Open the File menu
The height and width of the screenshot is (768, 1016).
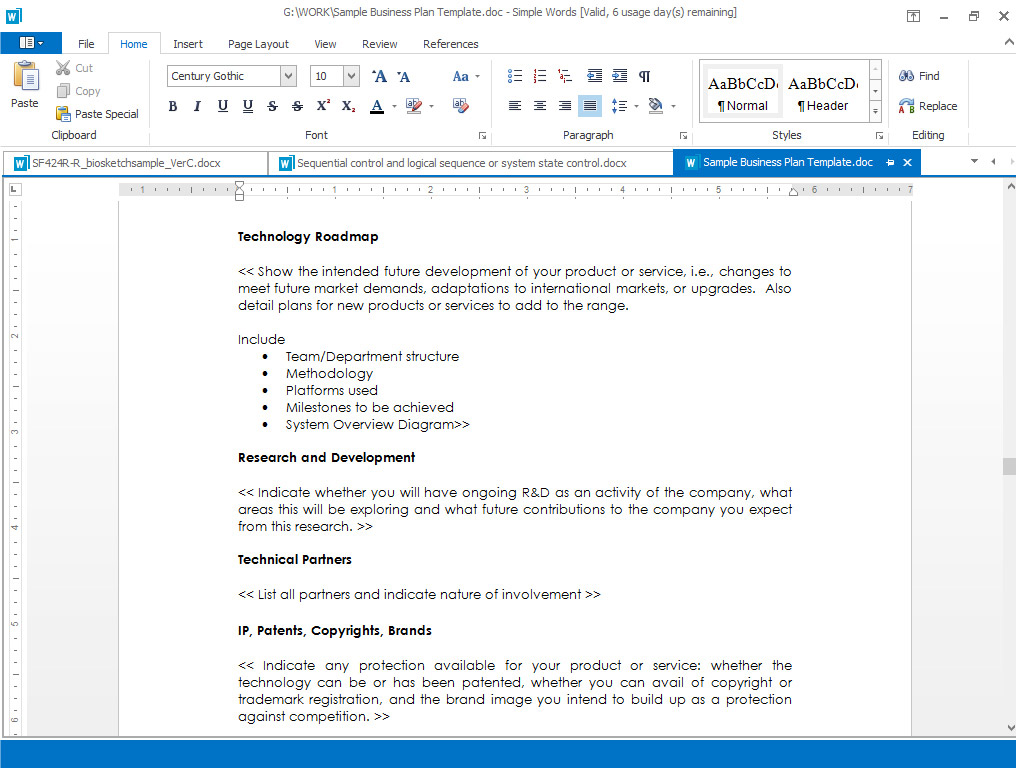pyautogui.click(x=86, y=43)
